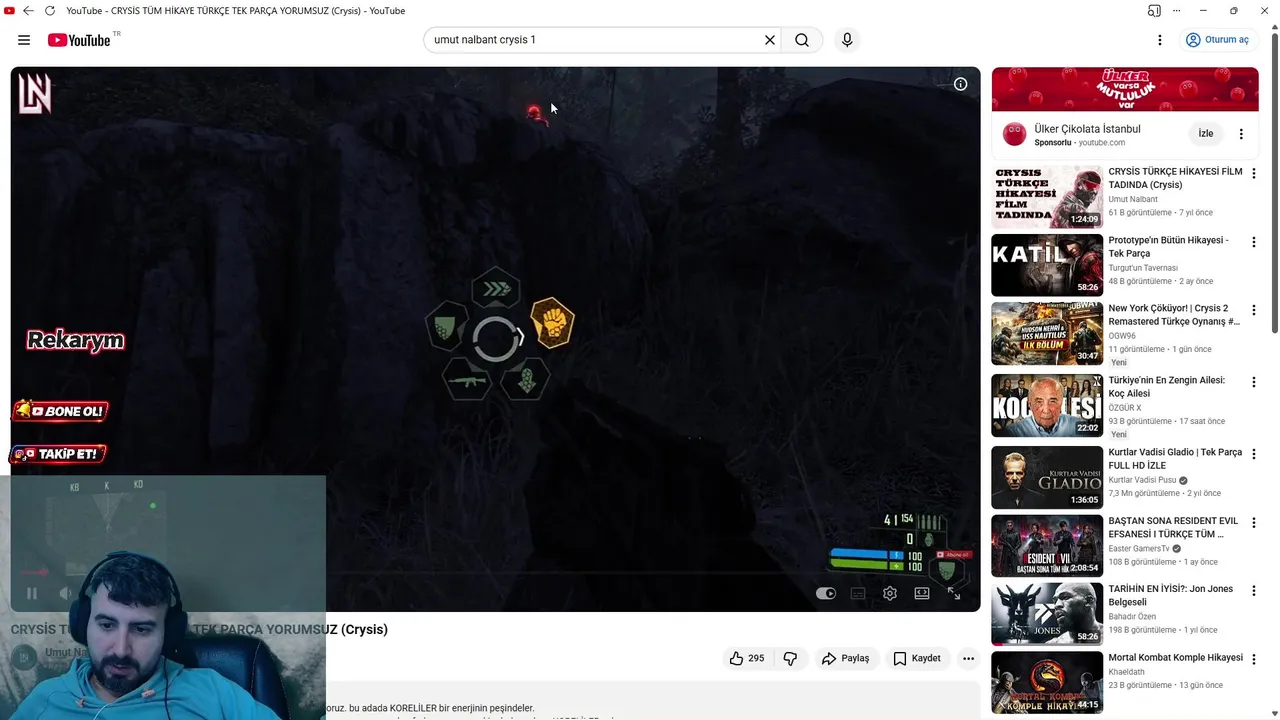
Task: Click the Ülker ad banner image
Action: (x=1125, y=89)
